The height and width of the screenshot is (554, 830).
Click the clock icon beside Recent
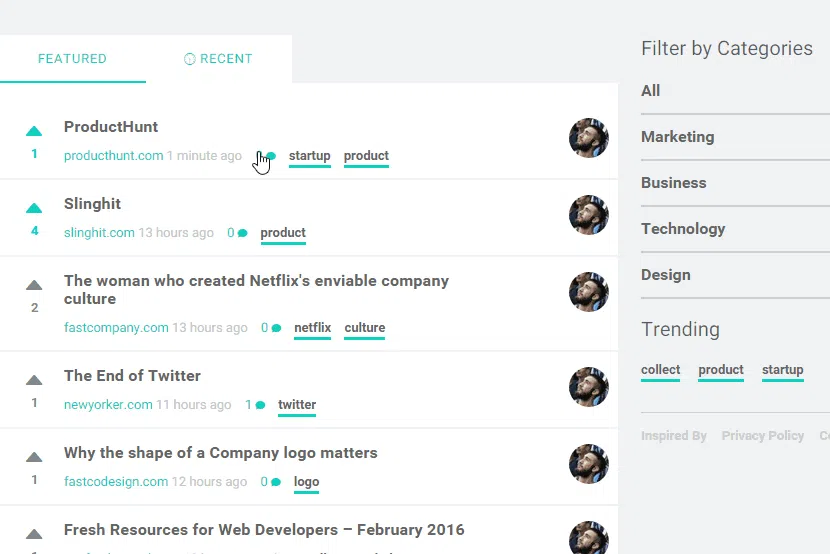coord(190,59)
